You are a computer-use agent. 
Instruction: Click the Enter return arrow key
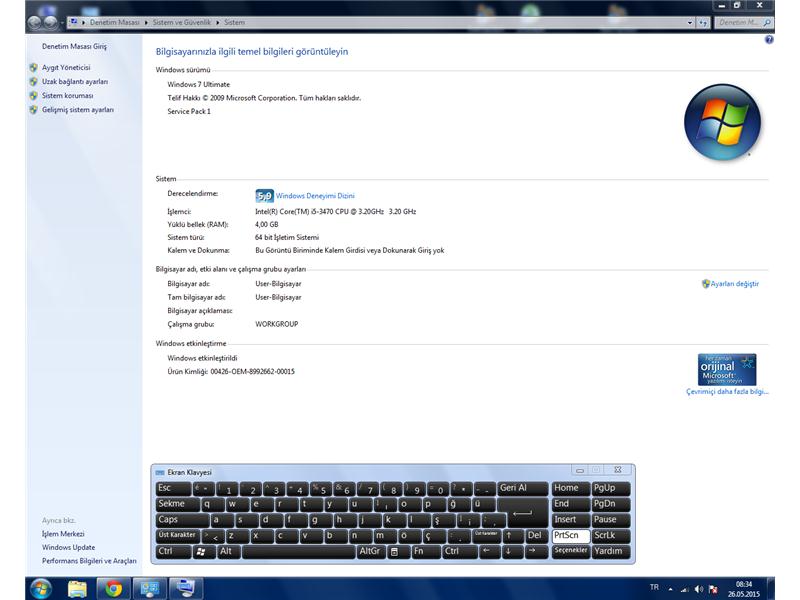[x=522, y=512]
